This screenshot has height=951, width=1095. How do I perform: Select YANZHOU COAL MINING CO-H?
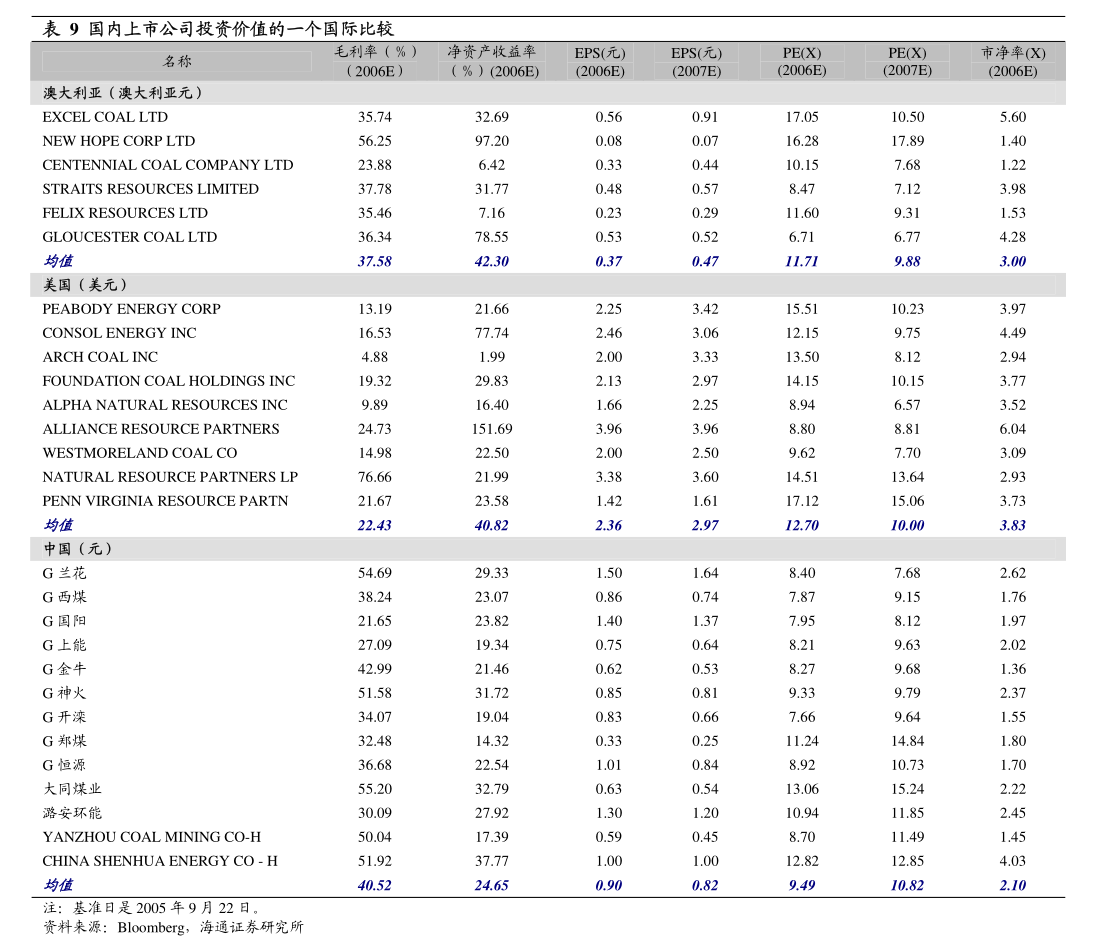click(152, 837)
